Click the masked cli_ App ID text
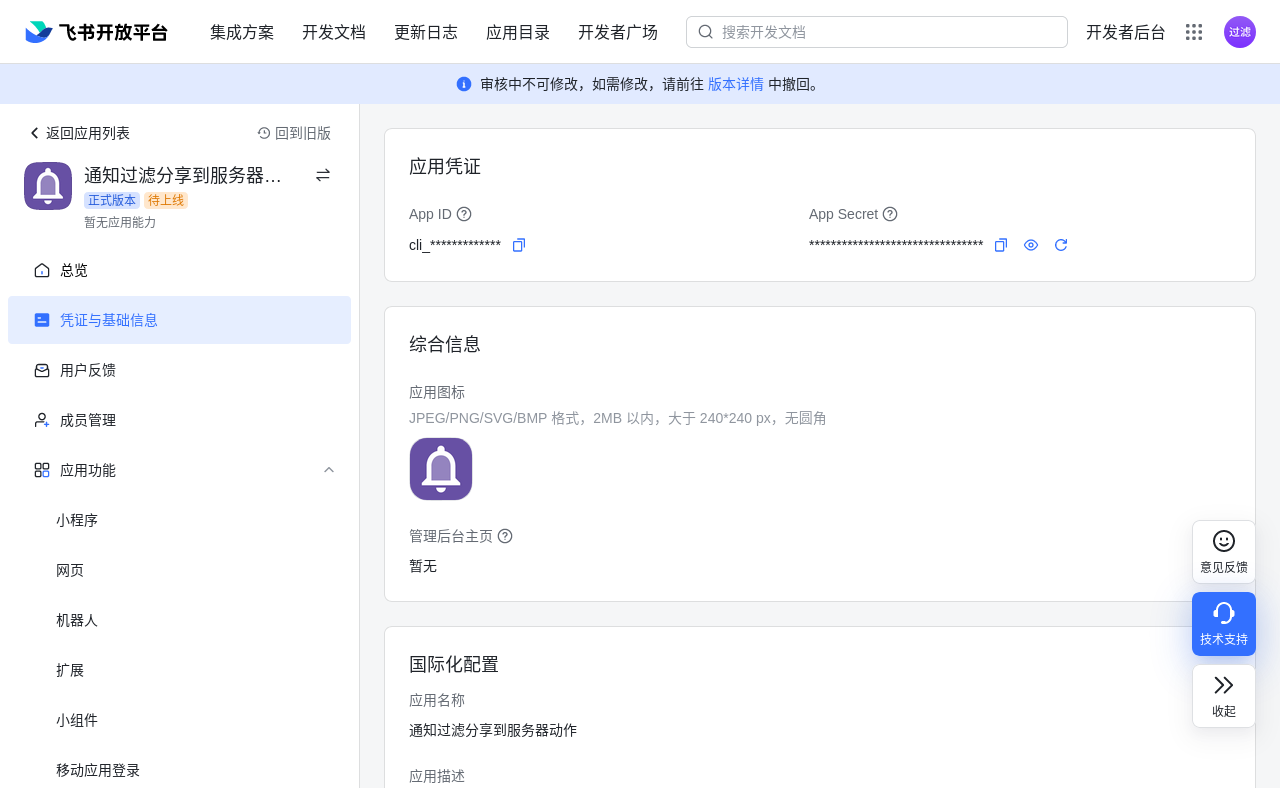1280x788 pixels. pos(455,245)
